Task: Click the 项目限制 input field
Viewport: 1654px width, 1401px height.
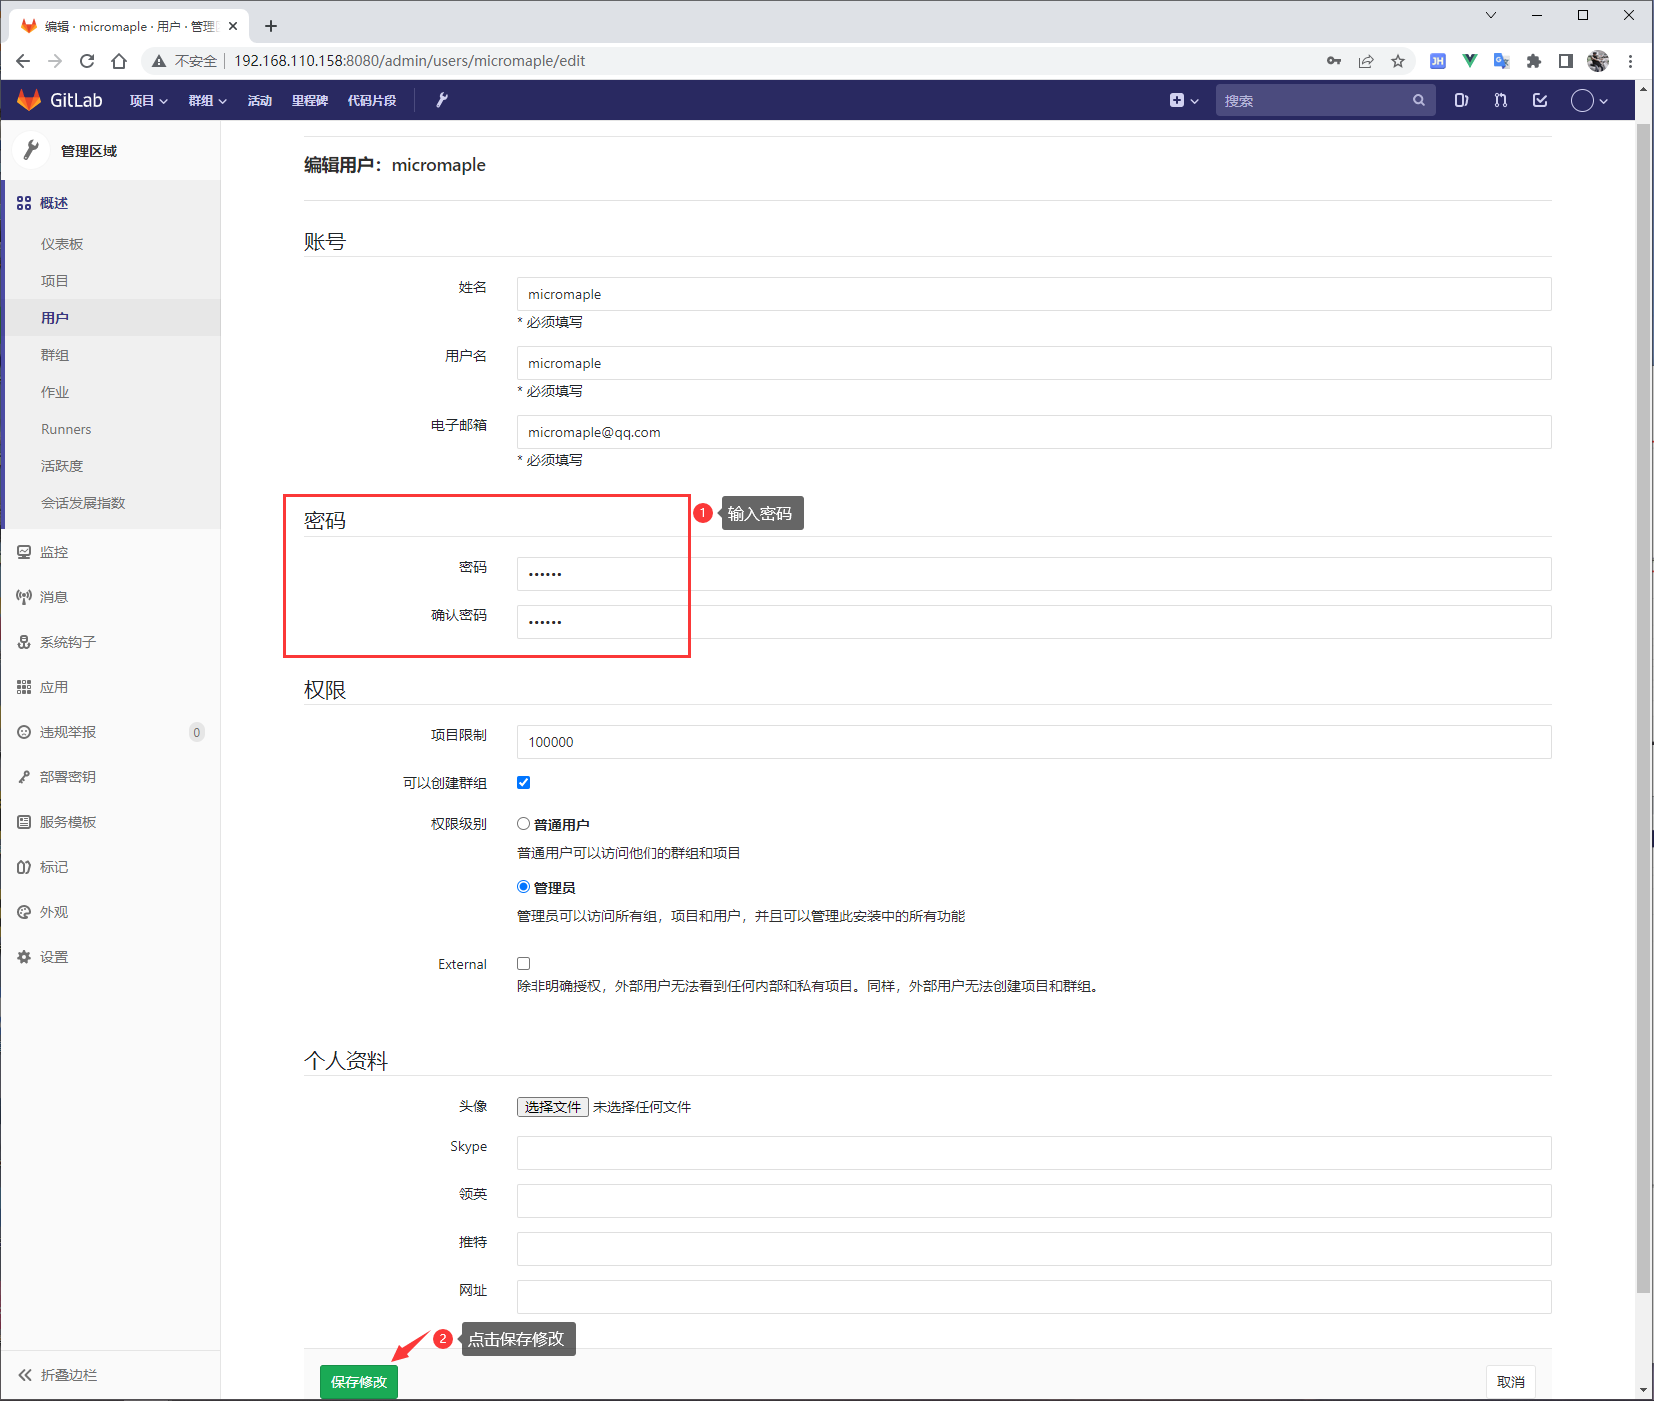Action: [1034, 742]
